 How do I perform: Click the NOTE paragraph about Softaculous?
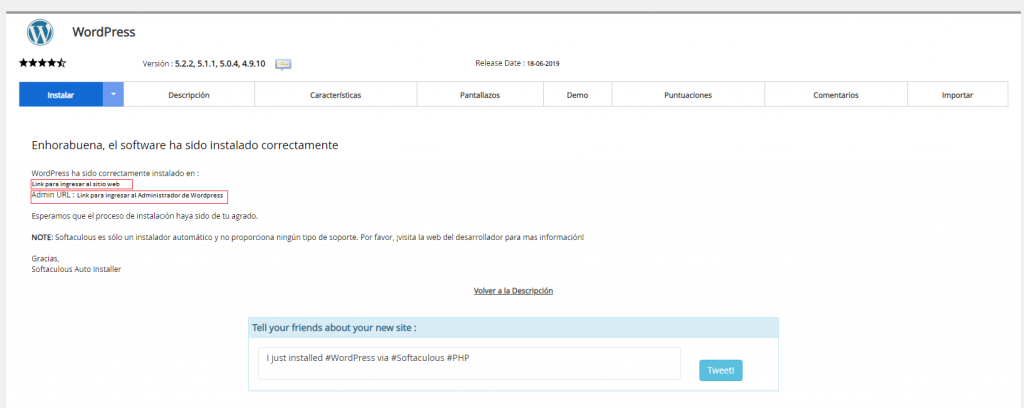pyautogui.click(x=308, y=237)
